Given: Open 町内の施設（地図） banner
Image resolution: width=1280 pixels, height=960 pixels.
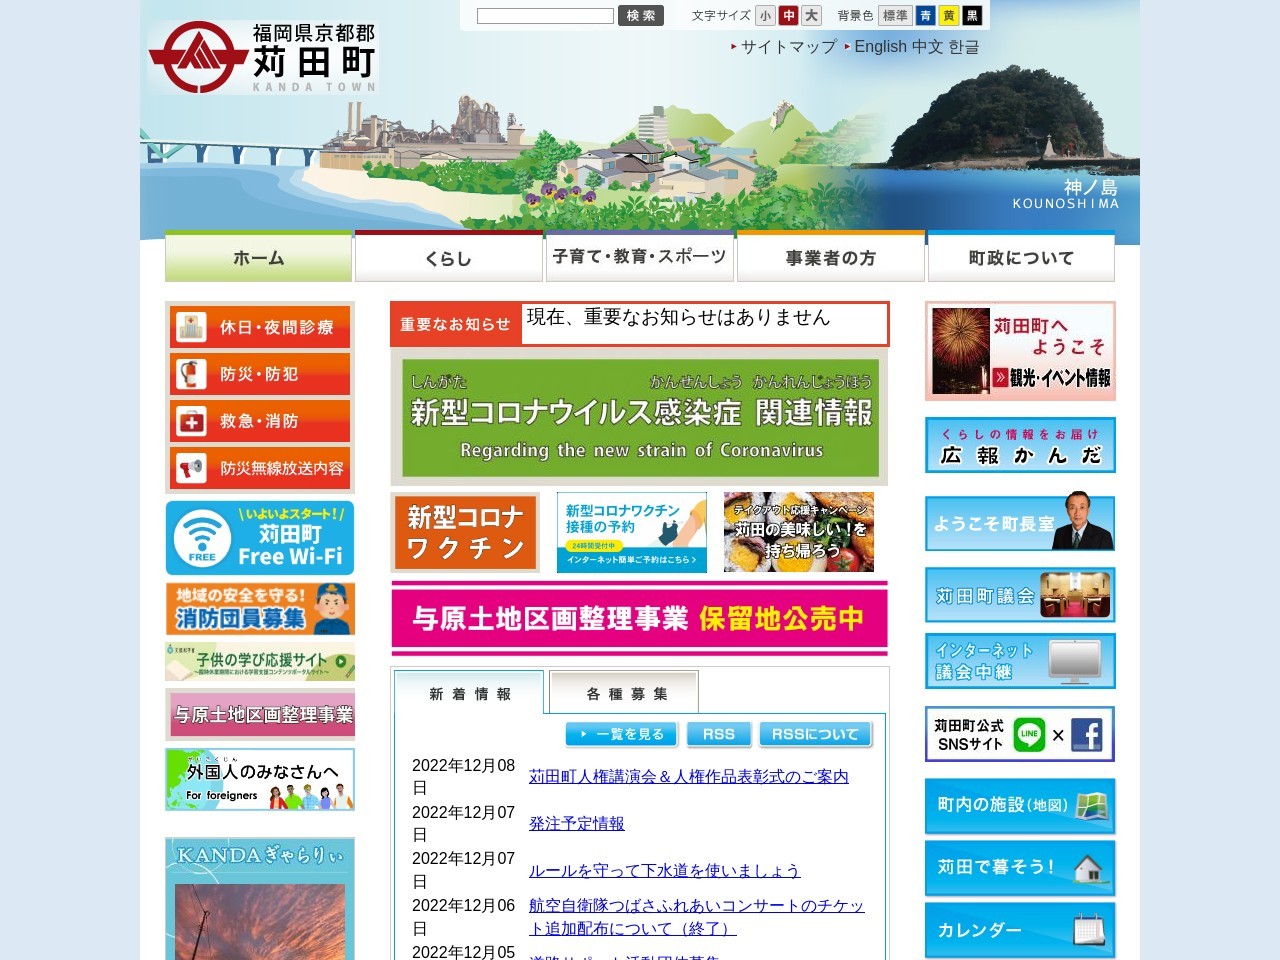Looking at the screenshot, I should coord(1020,806).
